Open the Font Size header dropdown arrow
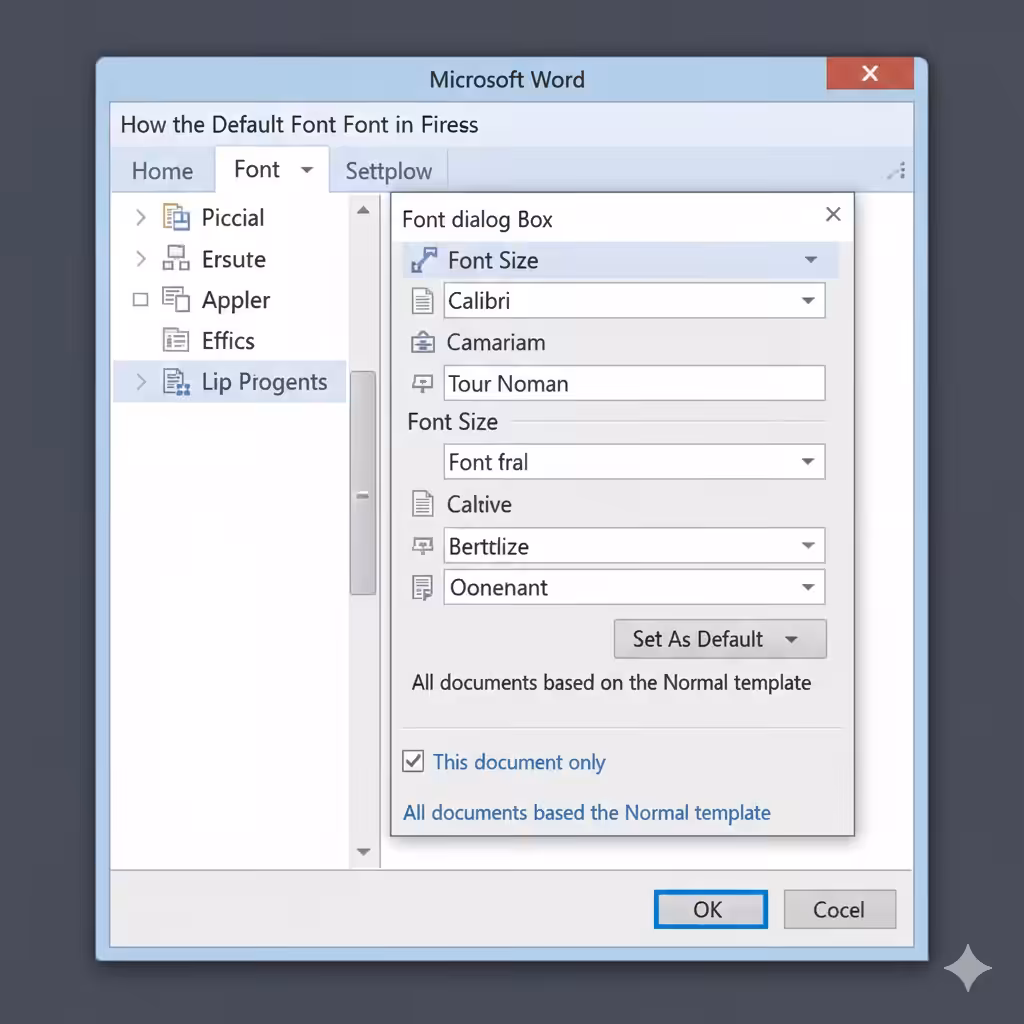Image resolution: width=1024 pixels, height=1024 pixels. (811, 260)
